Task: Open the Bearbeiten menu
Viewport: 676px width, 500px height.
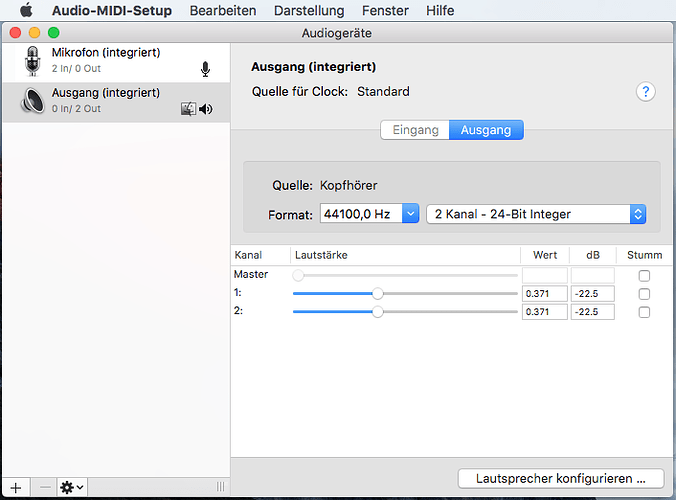Action: coord(222,11)
